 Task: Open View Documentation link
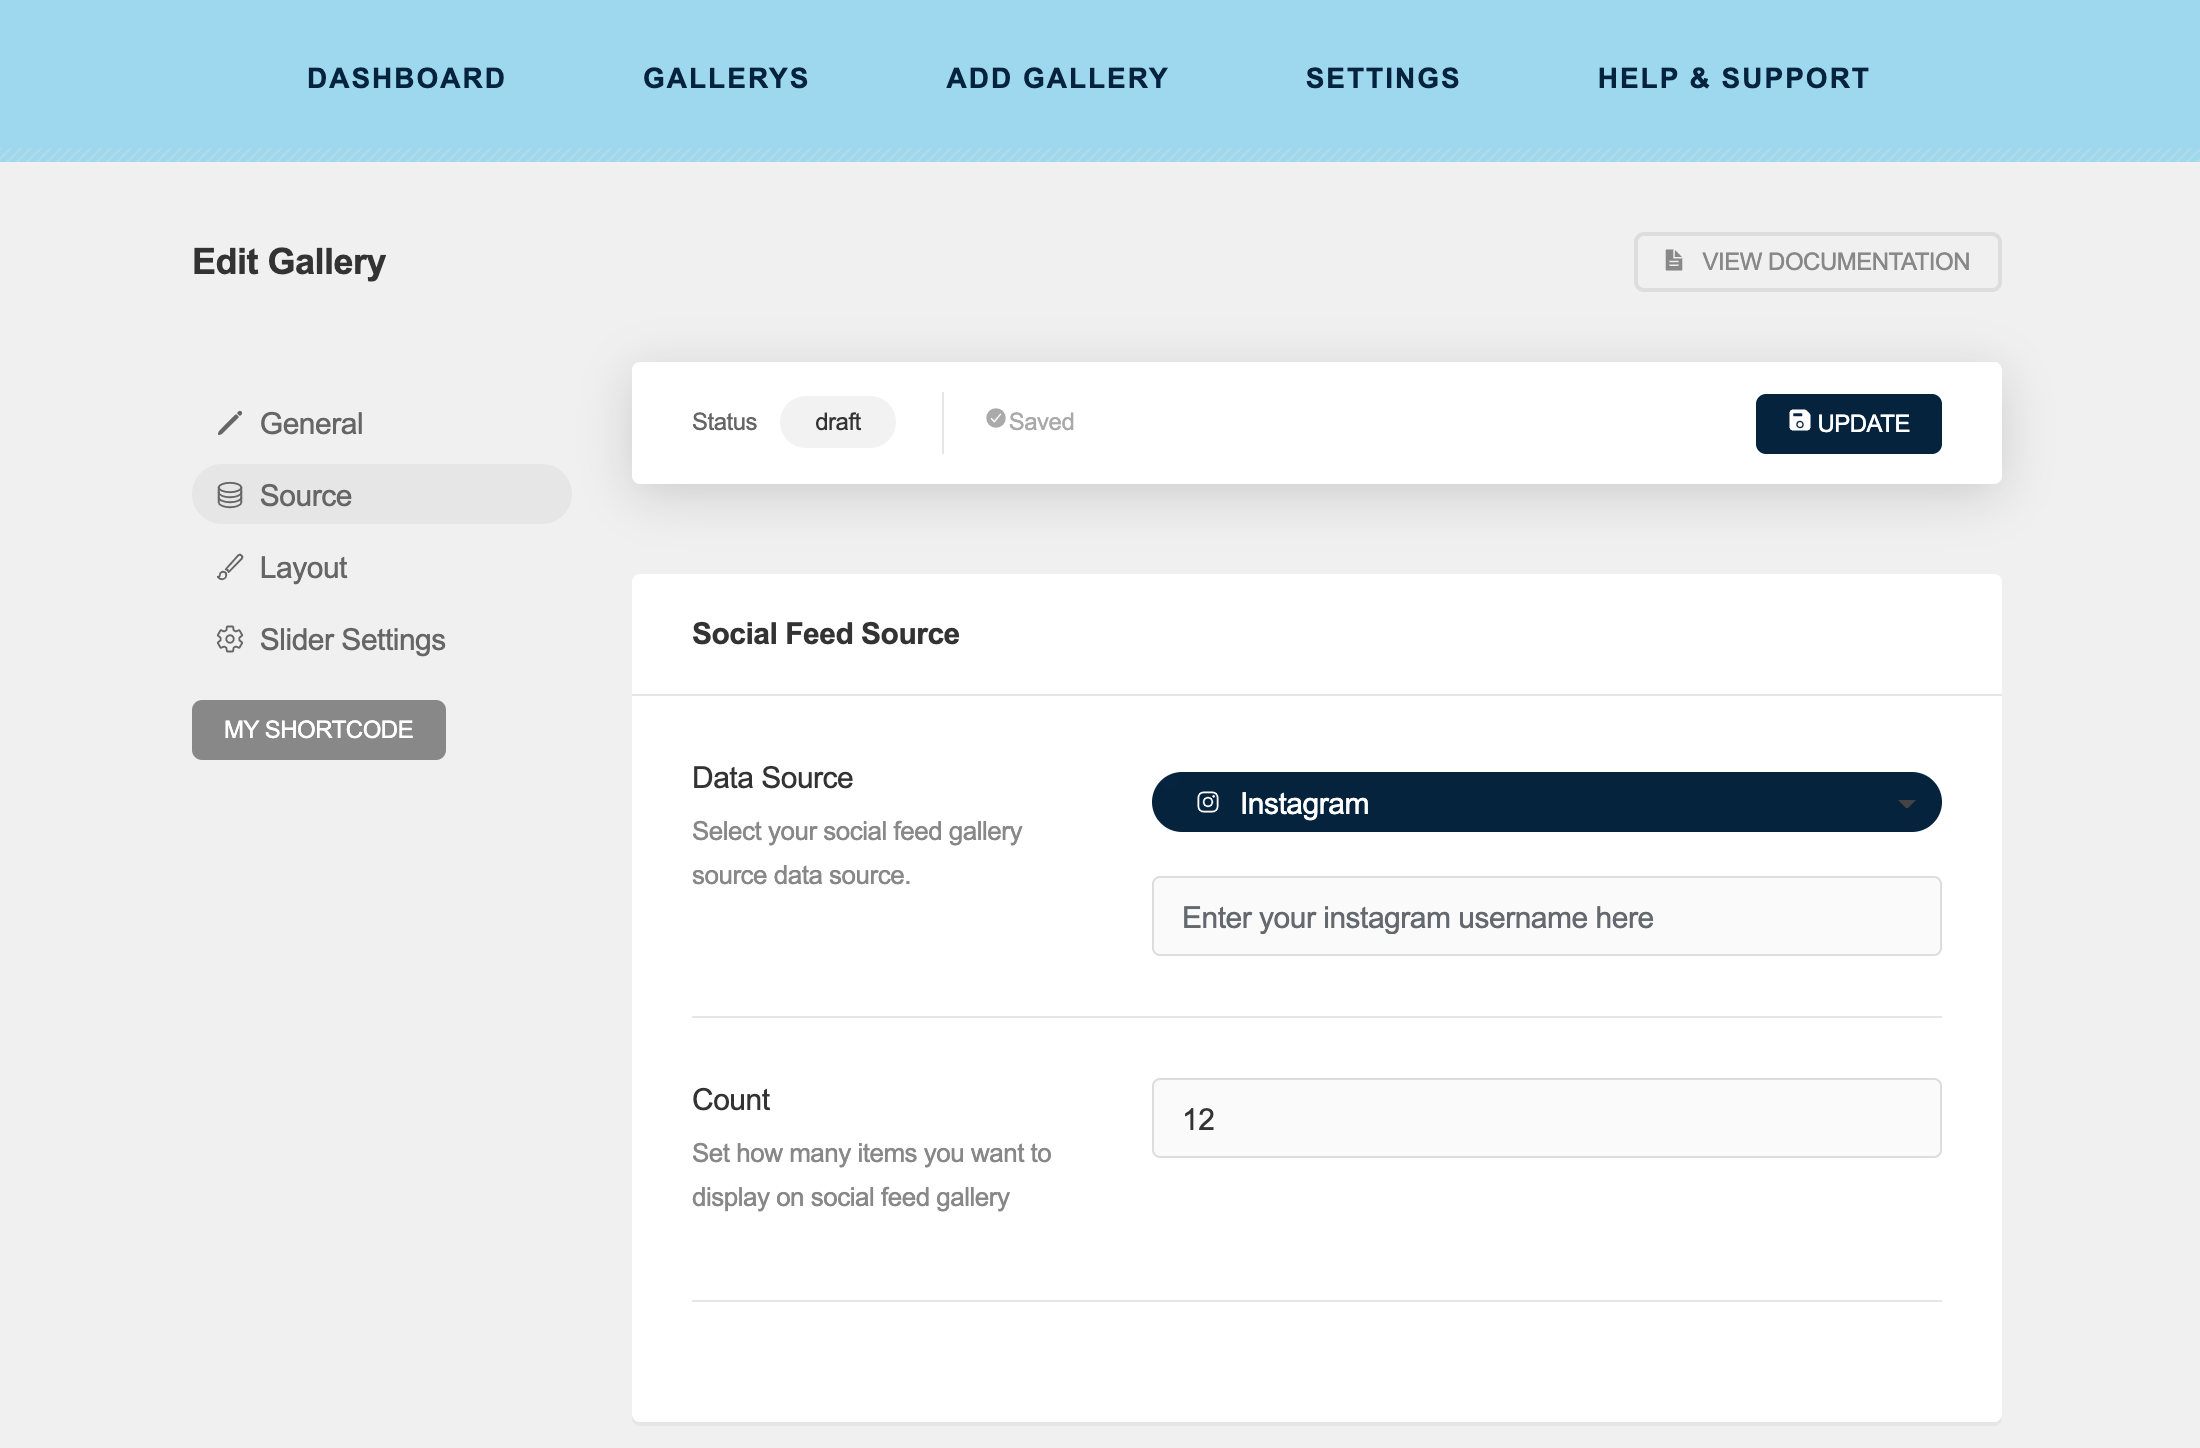(x=1817, y=262)
